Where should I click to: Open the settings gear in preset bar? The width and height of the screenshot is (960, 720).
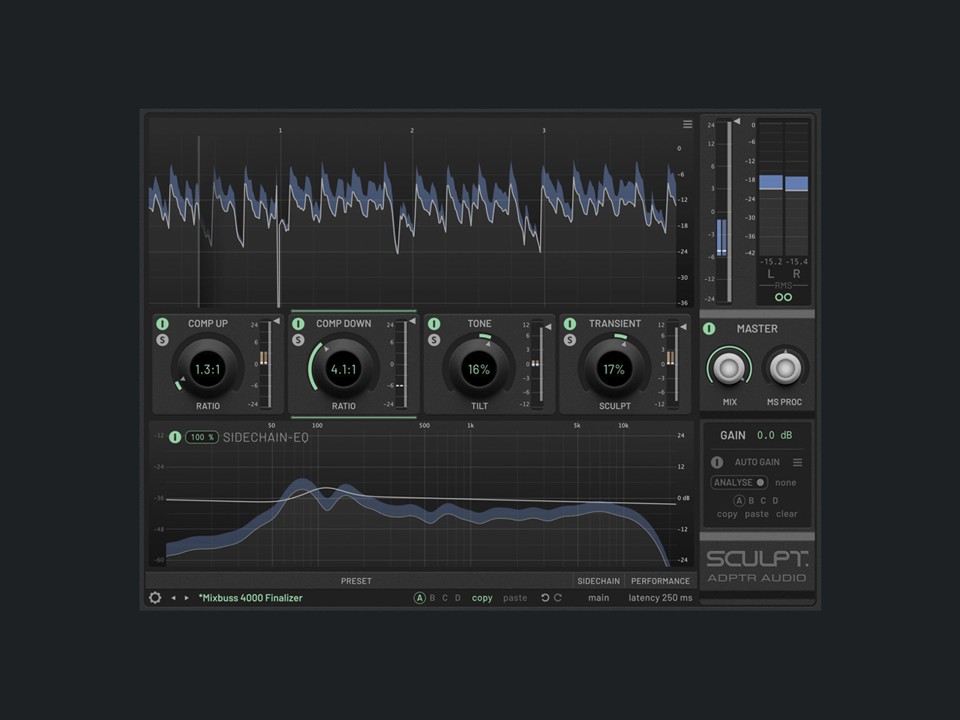(x=155, y=598)
